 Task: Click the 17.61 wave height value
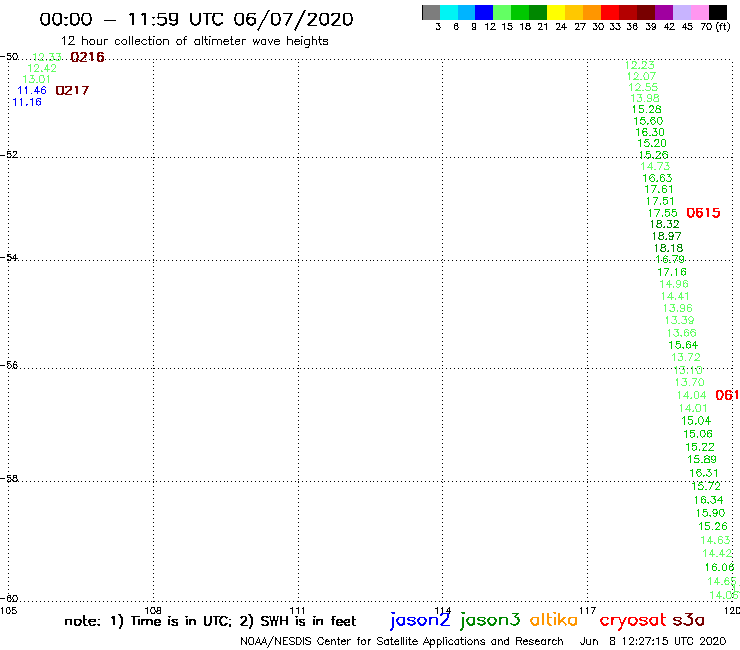click(x=659, y=189)
